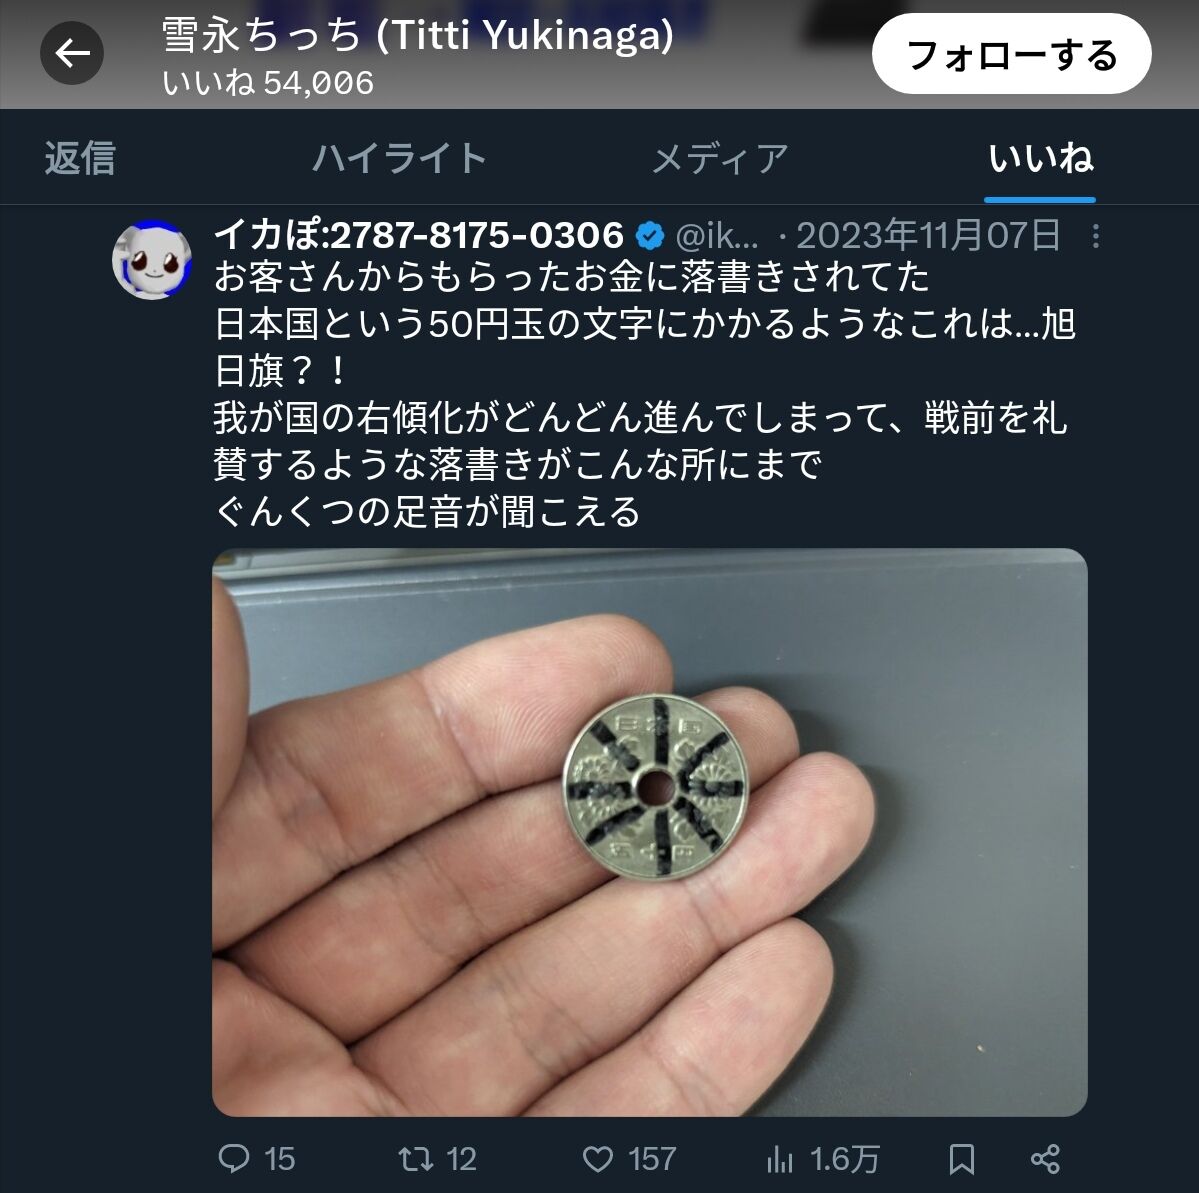Click the 雪永ちっち (Titti Yukinaga) header title
Image resolution: width=1199 pixels, height=1193 pixels.
[418, 35]
